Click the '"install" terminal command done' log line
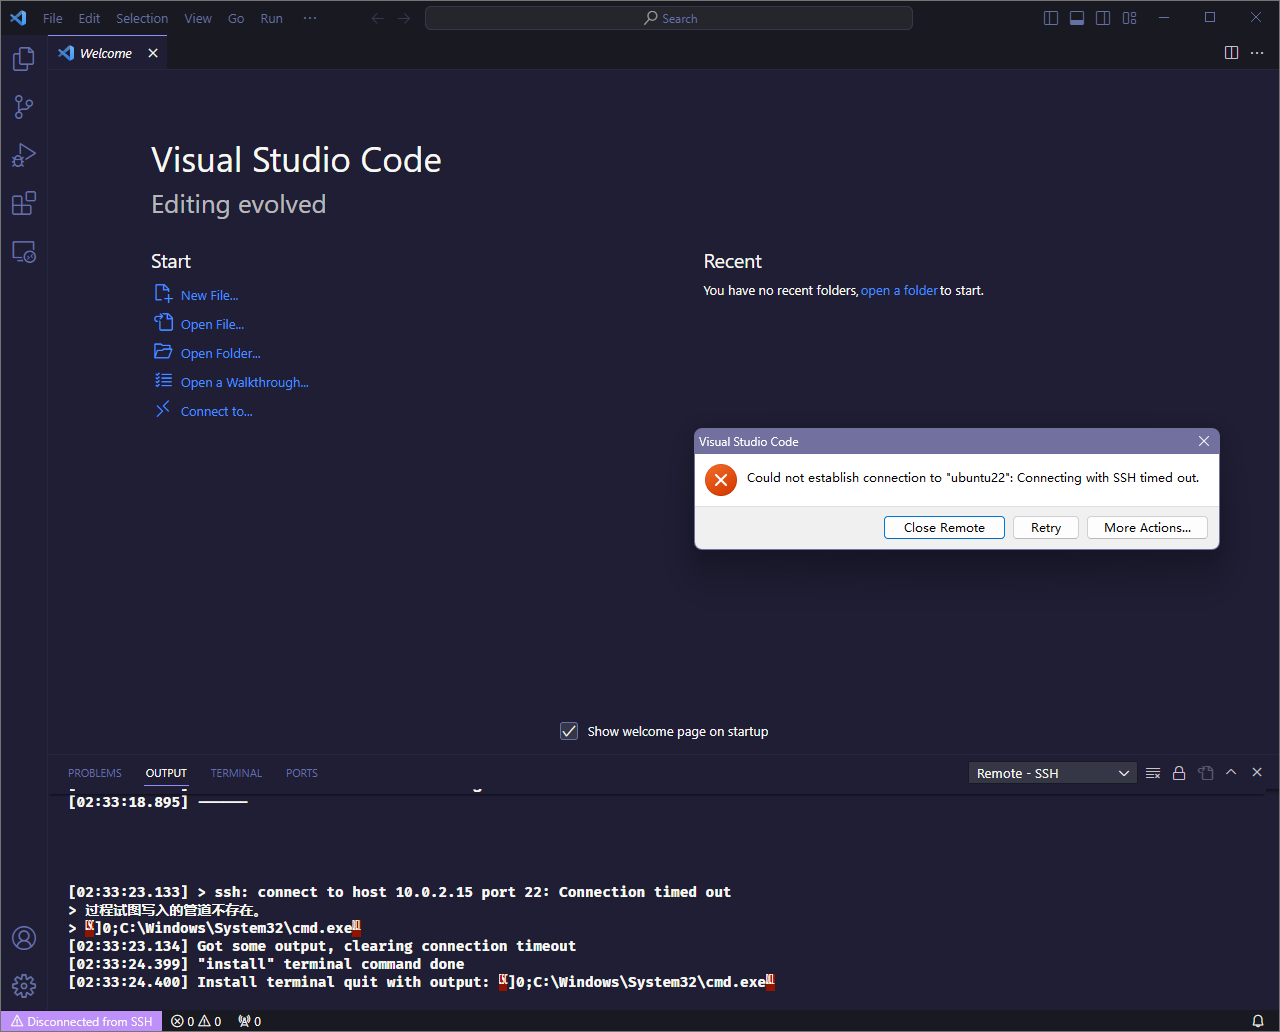The image size is (1280, 1032). coord(266,964)
